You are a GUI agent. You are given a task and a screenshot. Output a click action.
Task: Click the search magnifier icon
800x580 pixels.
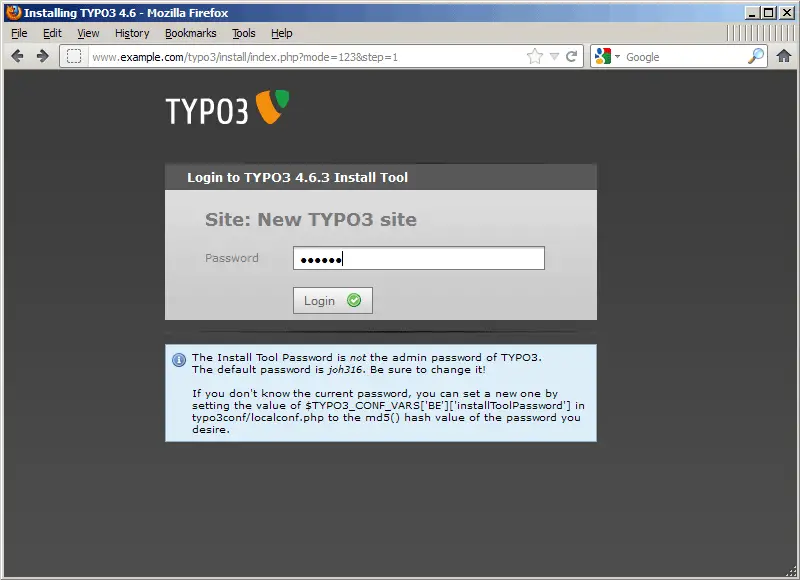(756, 56)
